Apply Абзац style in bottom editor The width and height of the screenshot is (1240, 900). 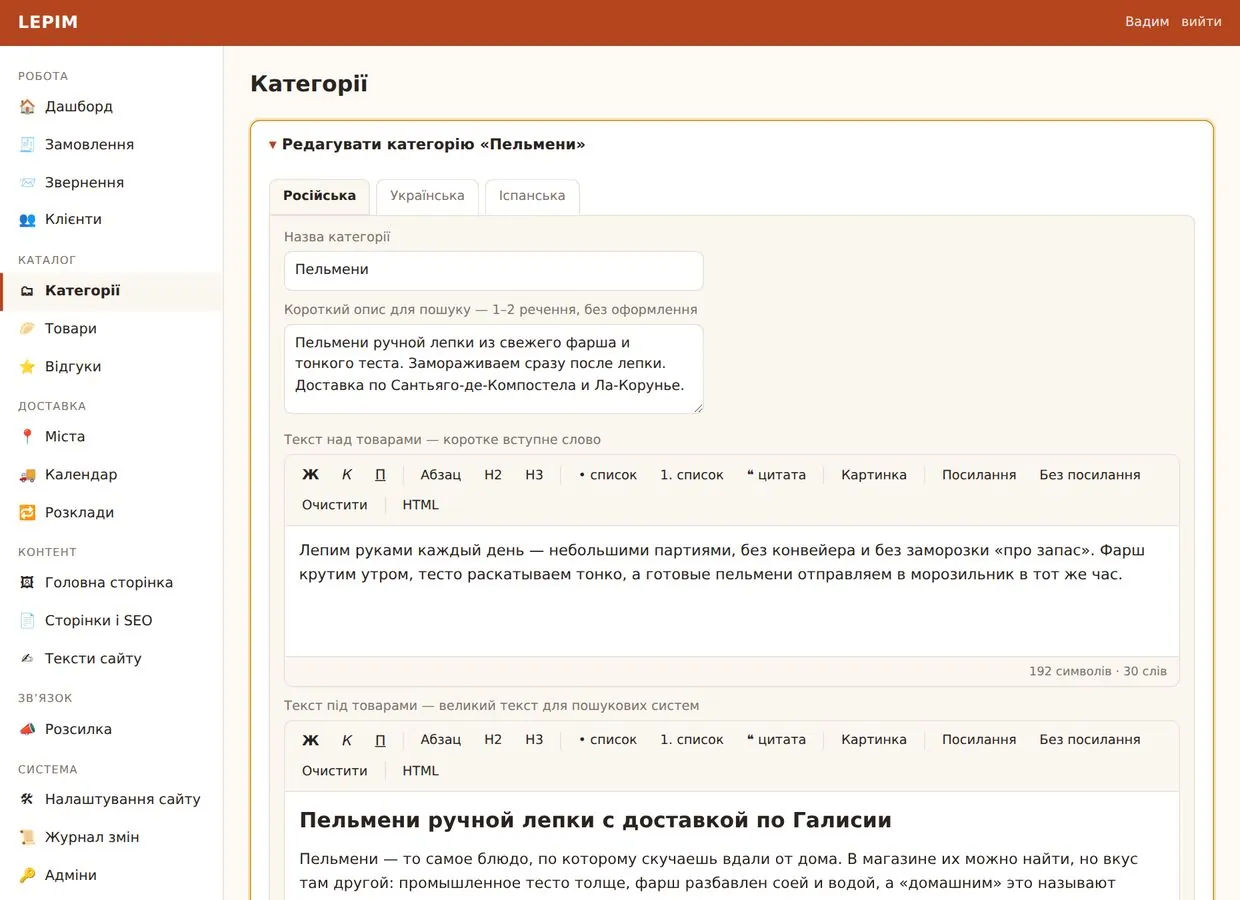pos(440,740)
